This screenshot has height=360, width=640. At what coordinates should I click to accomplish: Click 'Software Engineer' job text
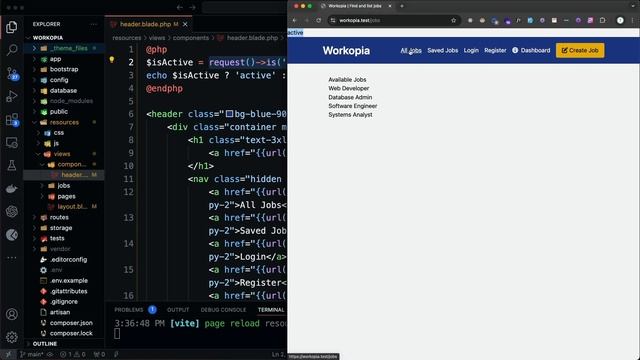(x=353, y=106)
